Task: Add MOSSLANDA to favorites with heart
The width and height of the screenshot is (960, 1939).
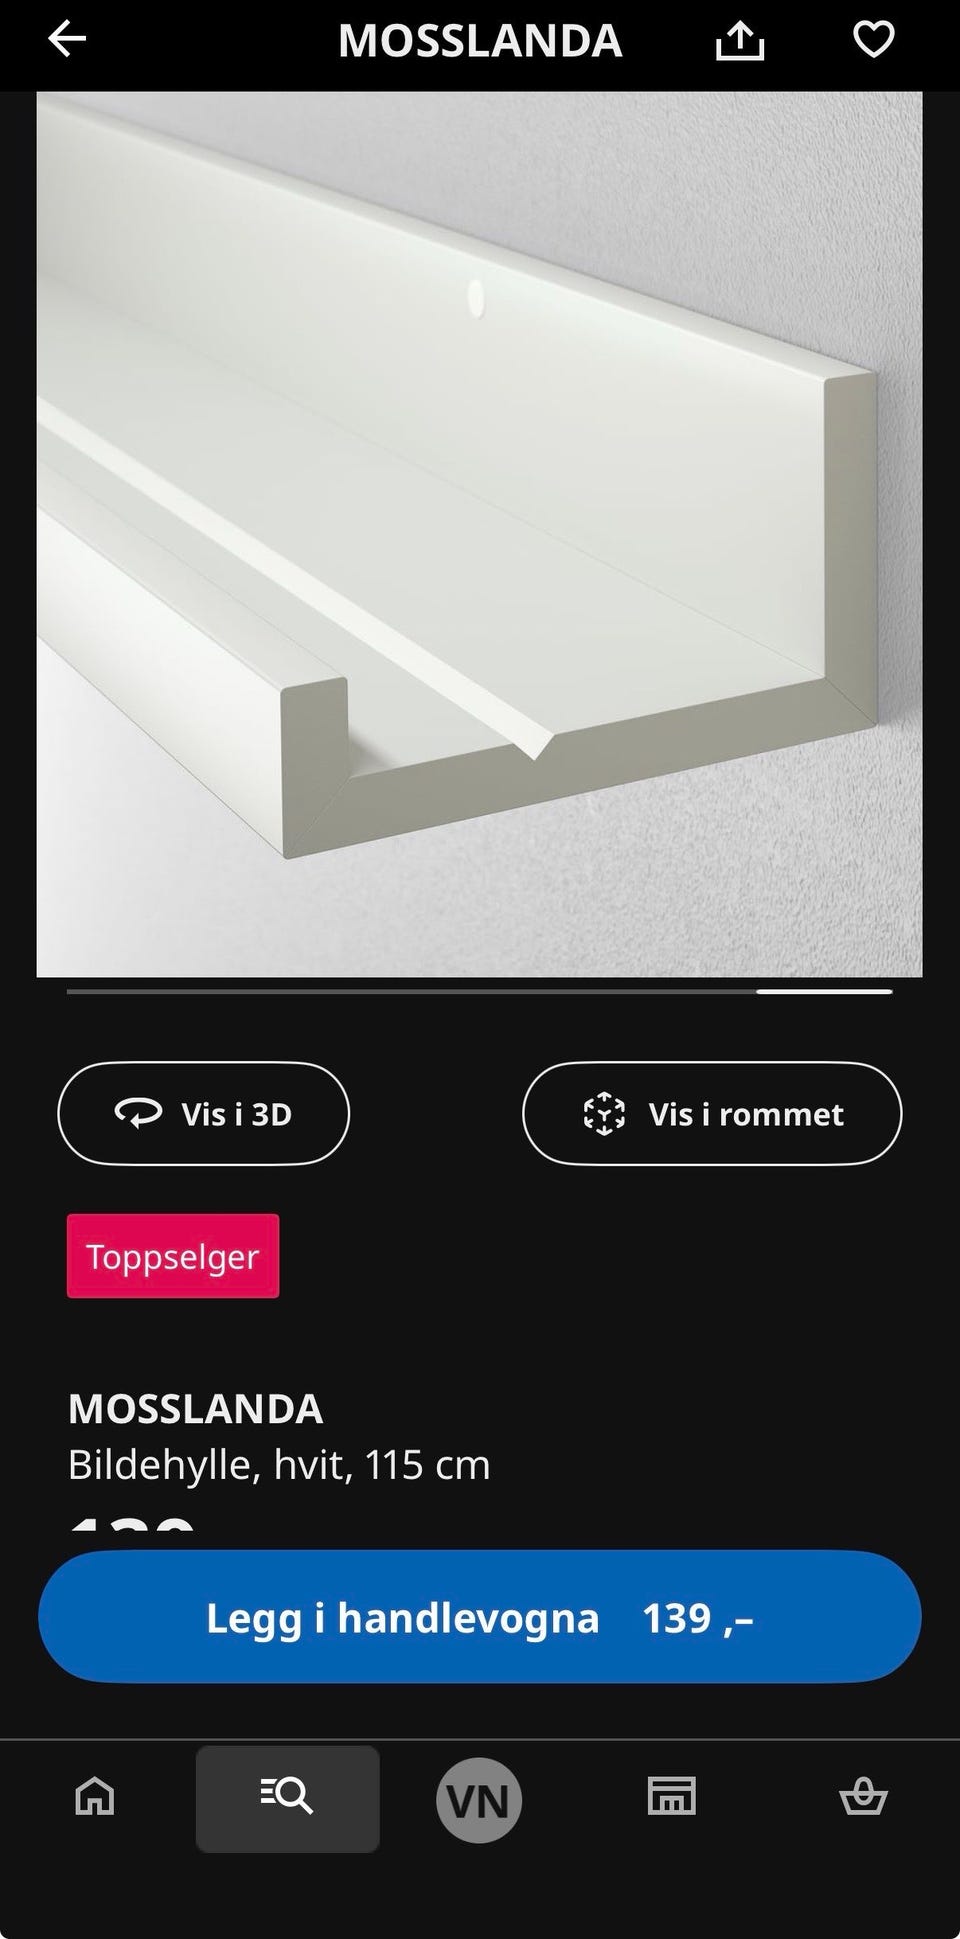Action: [x=873, y=40]
